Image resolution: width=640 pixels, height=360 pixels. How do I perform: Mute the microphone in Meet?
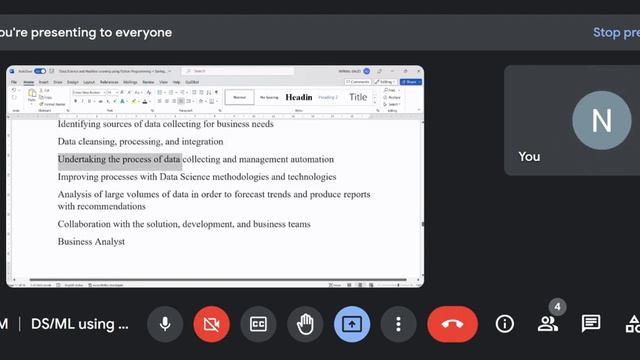pyautogui.click(x=165, y=324)
